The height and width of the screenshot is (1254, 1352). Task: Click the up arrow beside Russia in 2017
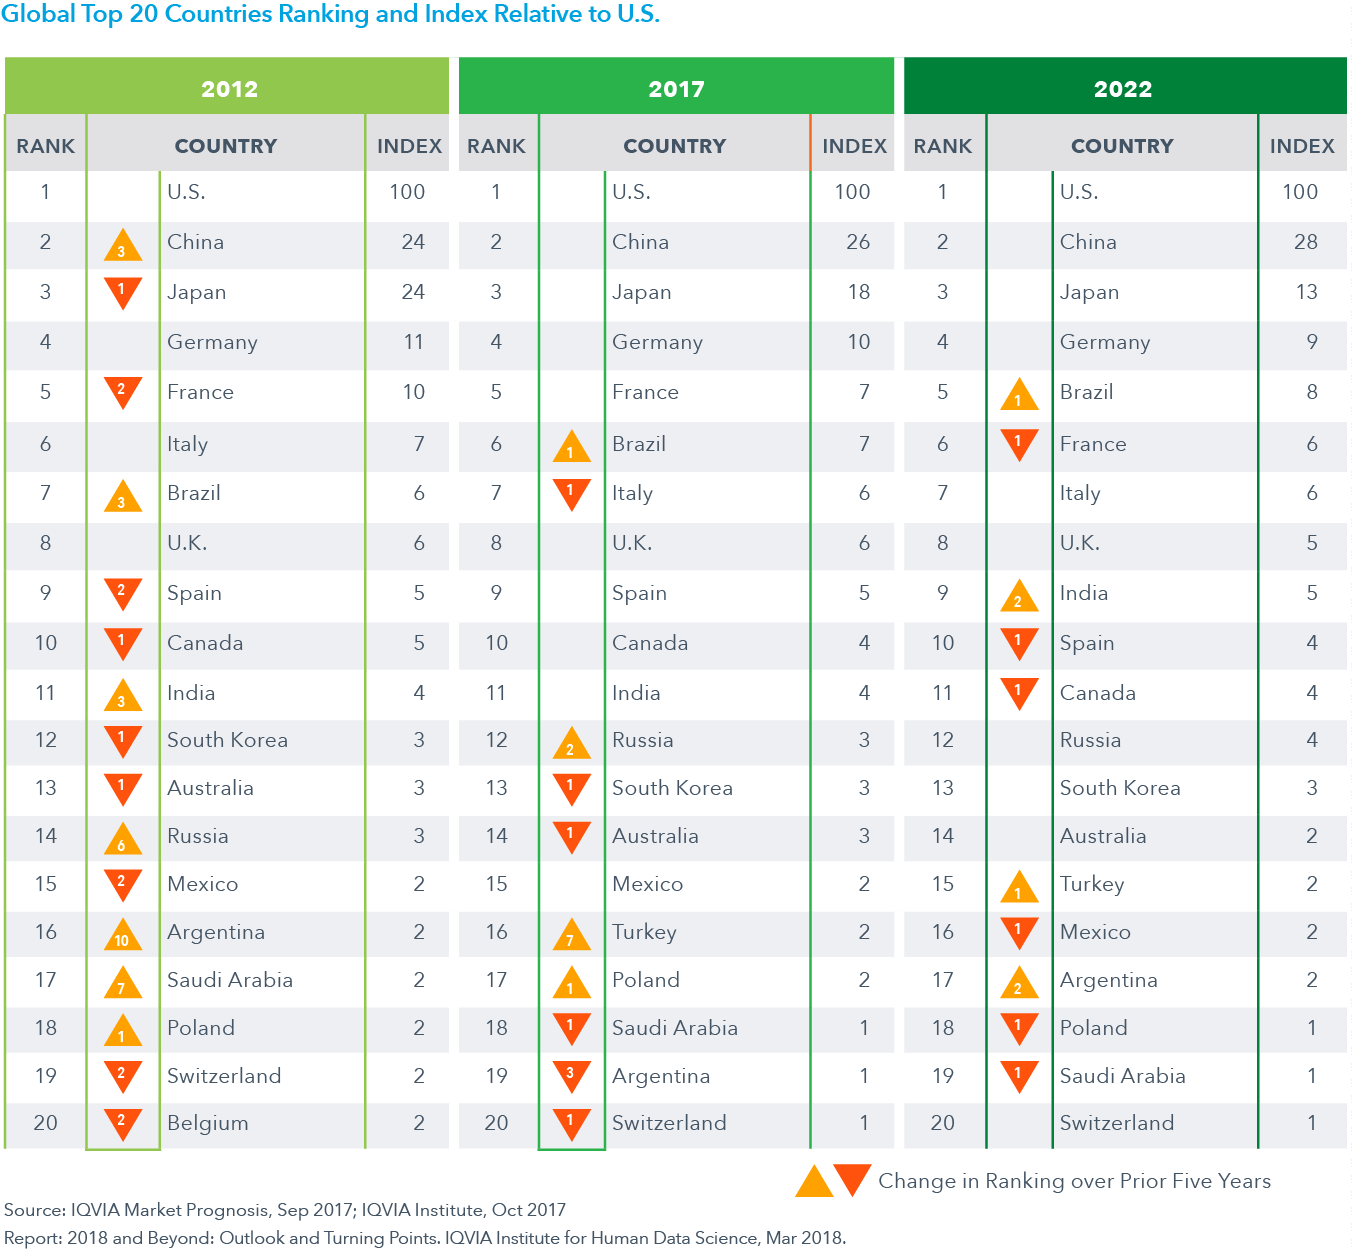571,744
